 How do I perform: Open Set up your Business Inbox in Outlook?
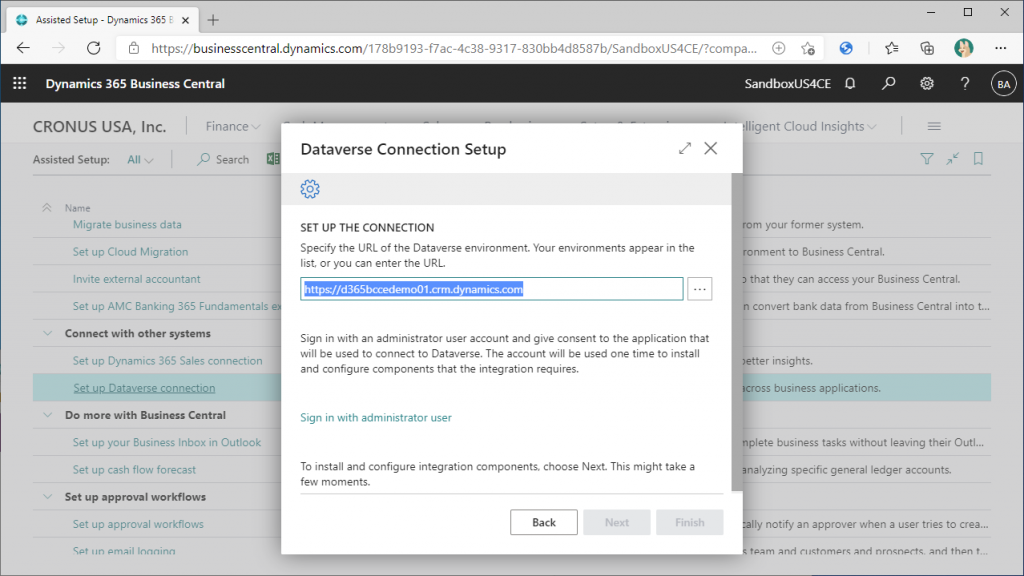[167, 442]
